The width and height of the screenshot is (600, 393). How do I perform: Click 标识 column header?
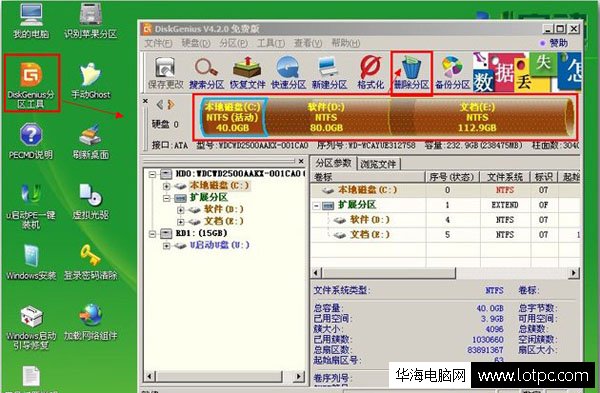[543, 177]
